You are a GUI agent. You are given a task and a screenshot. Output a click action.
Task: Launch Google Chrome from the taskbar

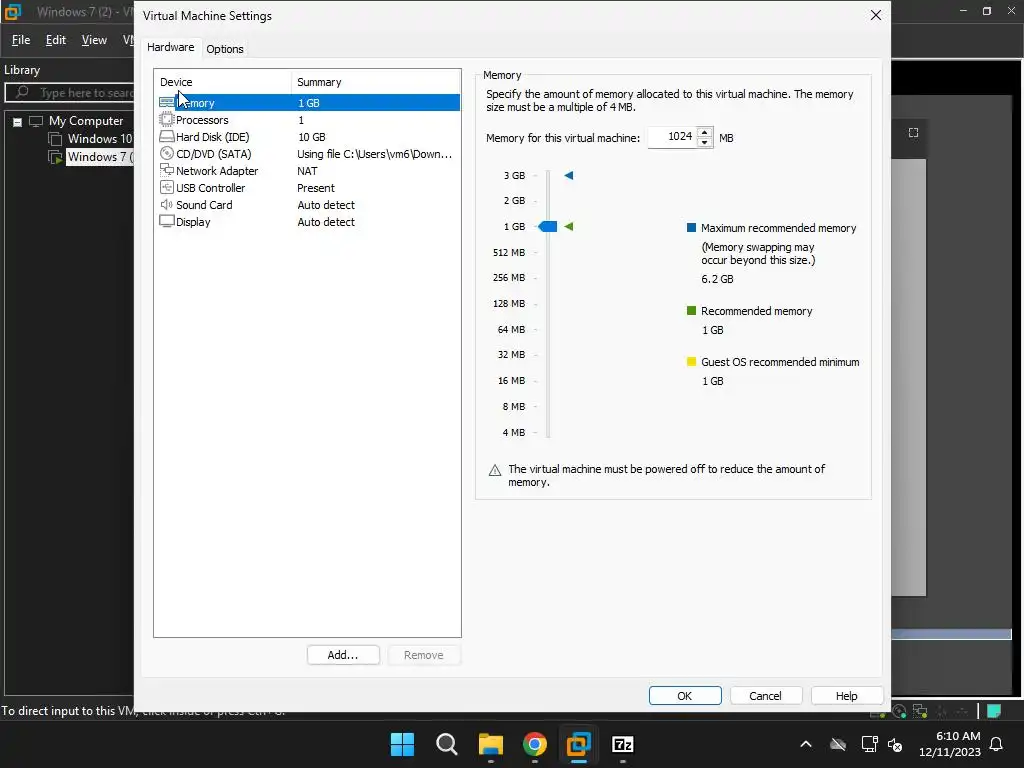[x=535, y=744]
